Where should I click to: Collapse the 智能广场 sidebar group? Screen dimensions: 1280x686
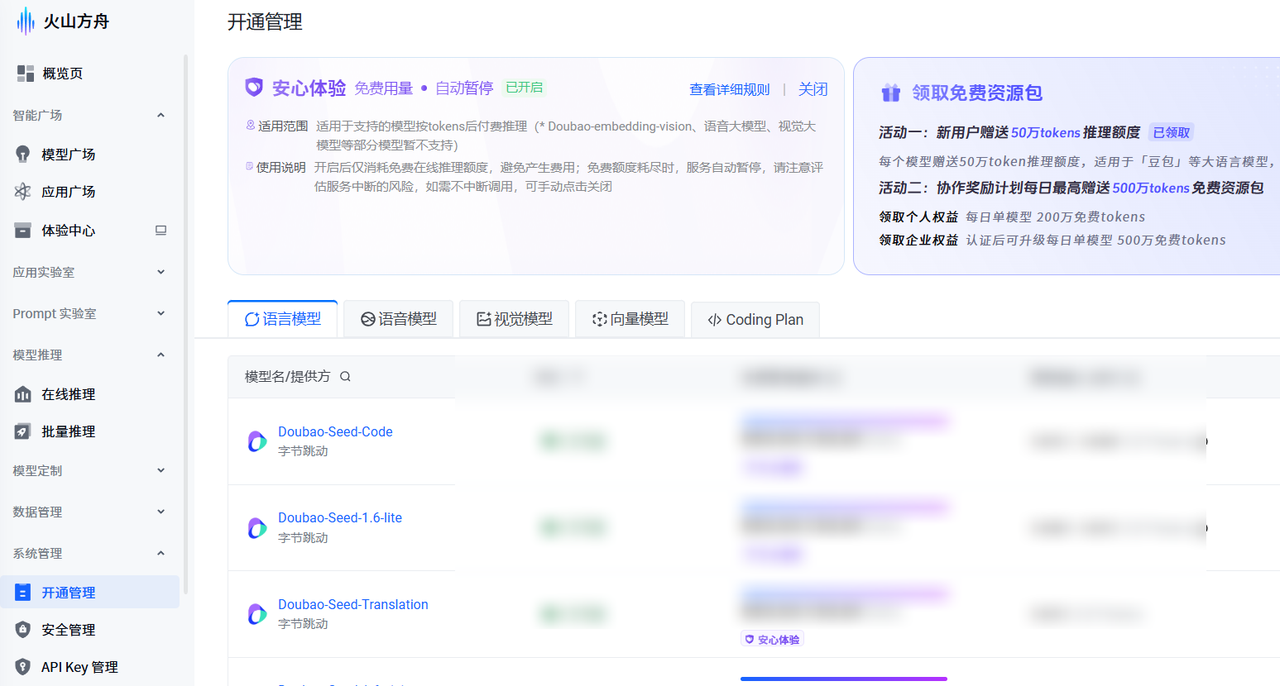[90, 114]
